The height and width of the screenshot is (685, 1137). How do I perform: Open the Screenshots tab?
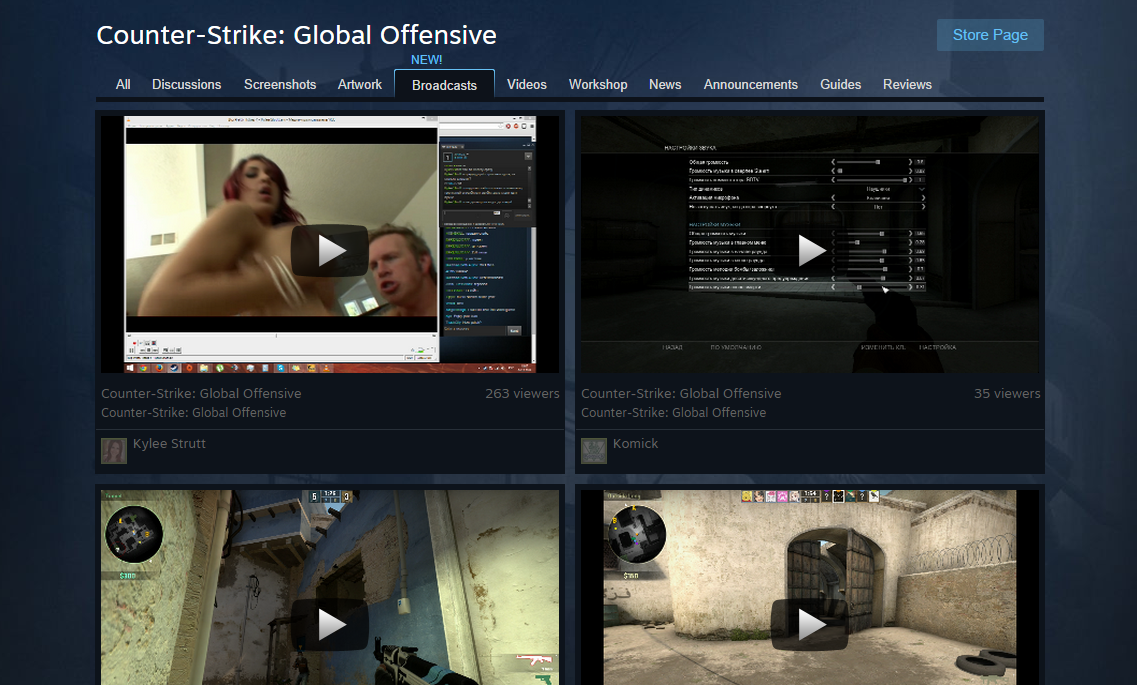click(280, 85)
